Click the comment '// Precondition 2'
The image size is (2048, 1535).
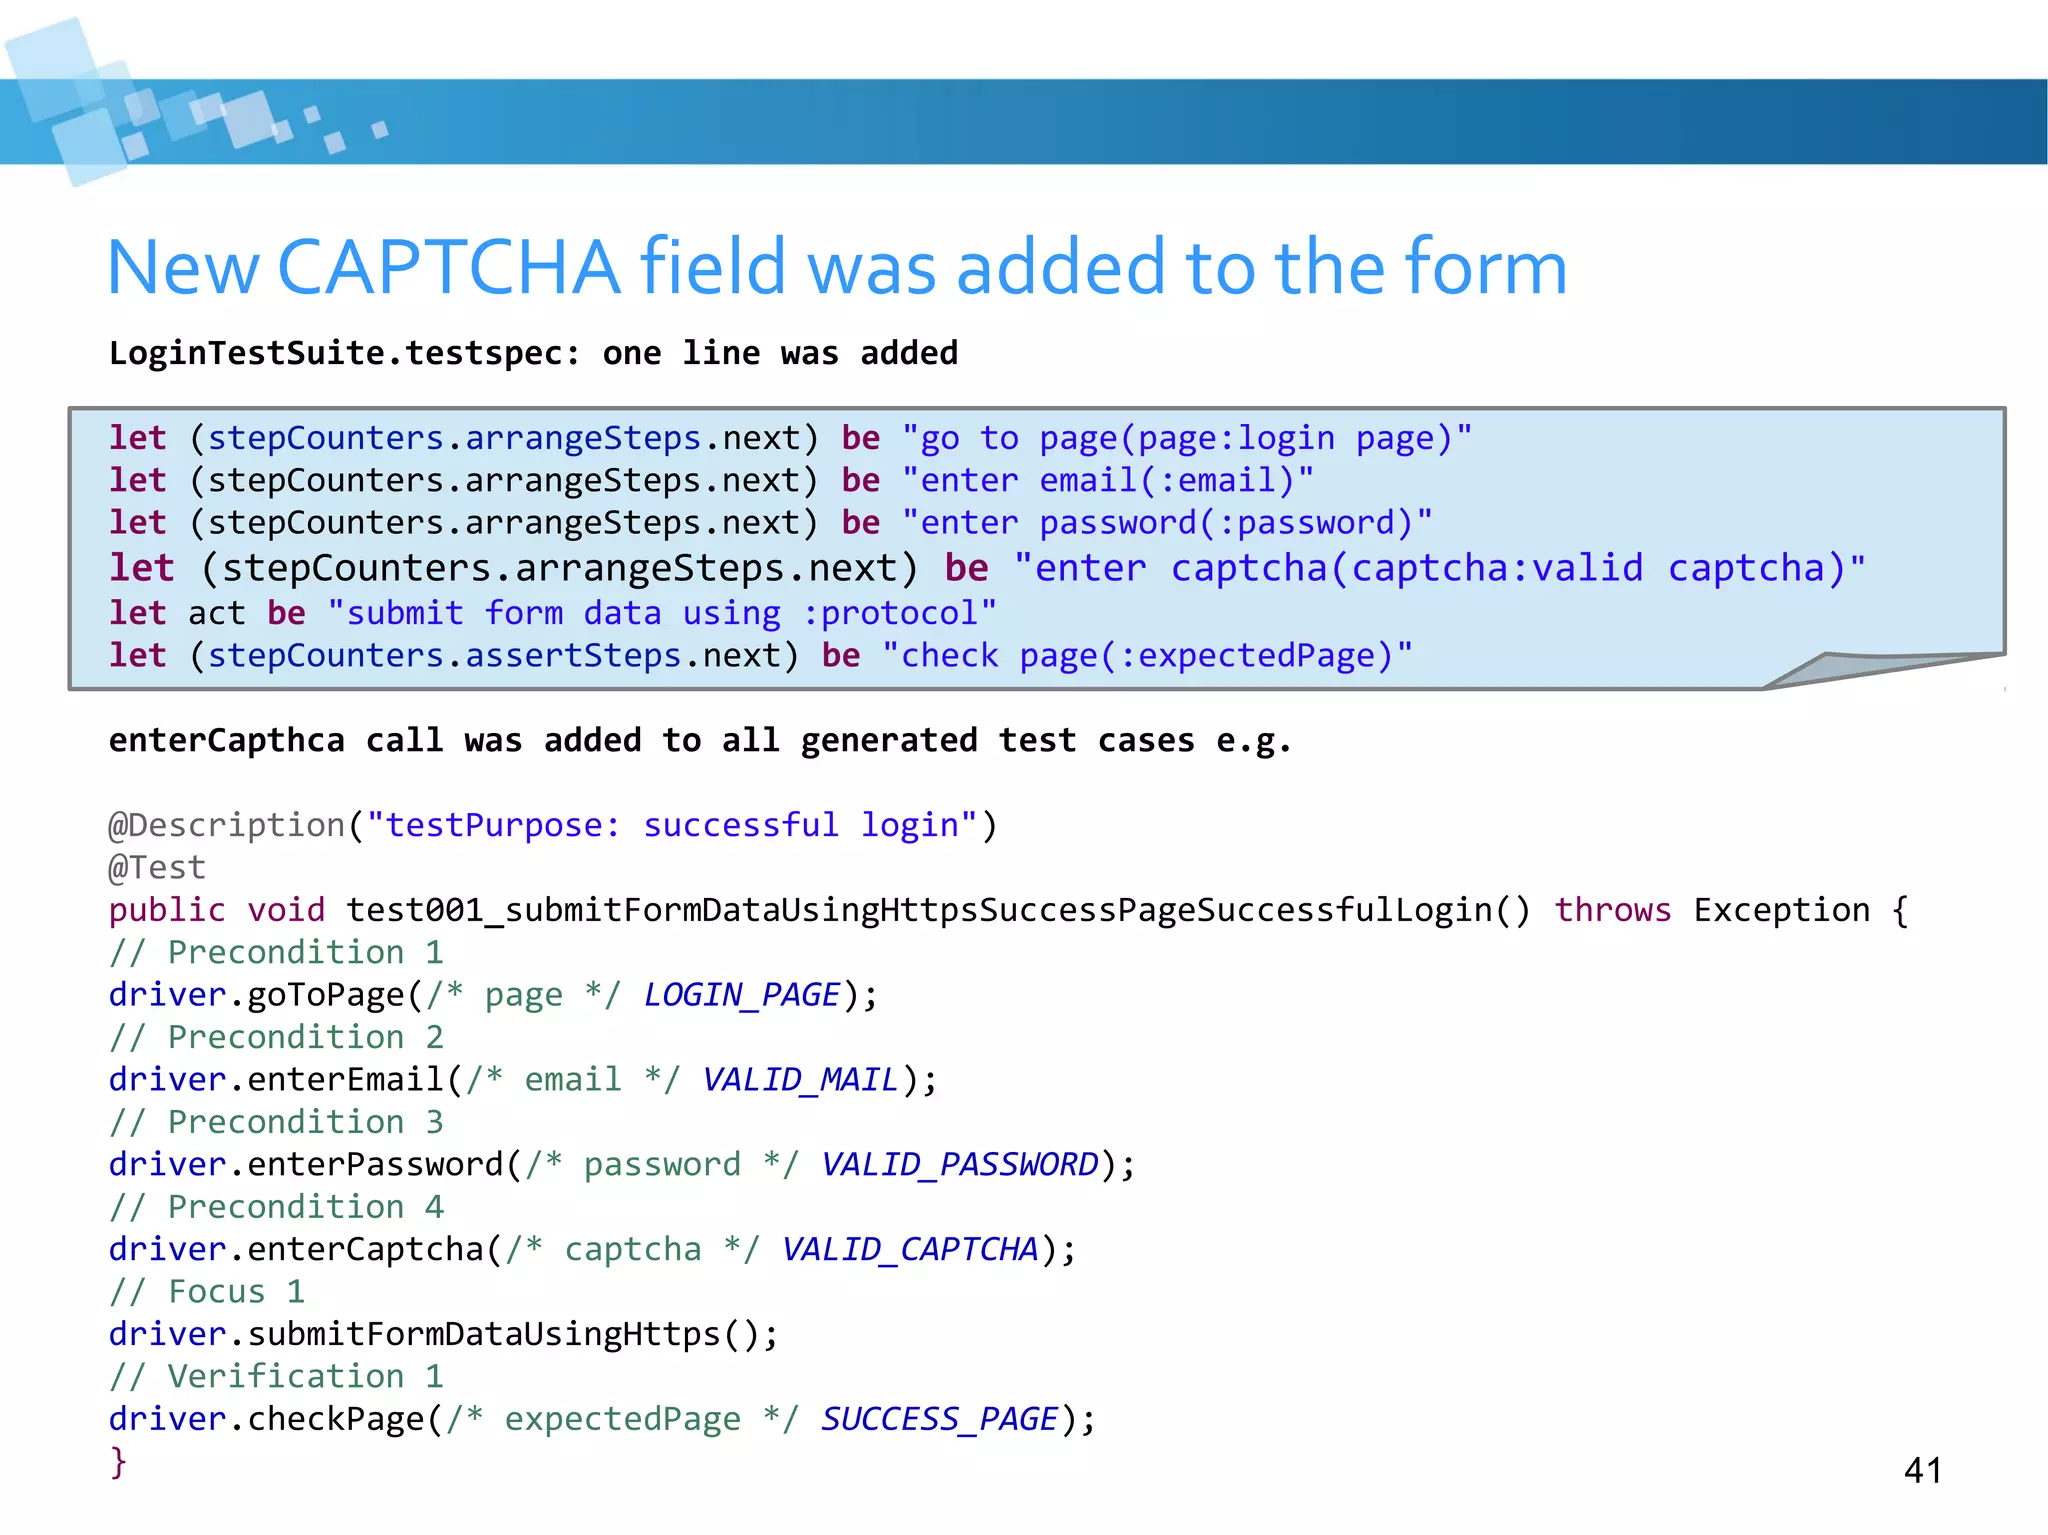coord(276,1037)
